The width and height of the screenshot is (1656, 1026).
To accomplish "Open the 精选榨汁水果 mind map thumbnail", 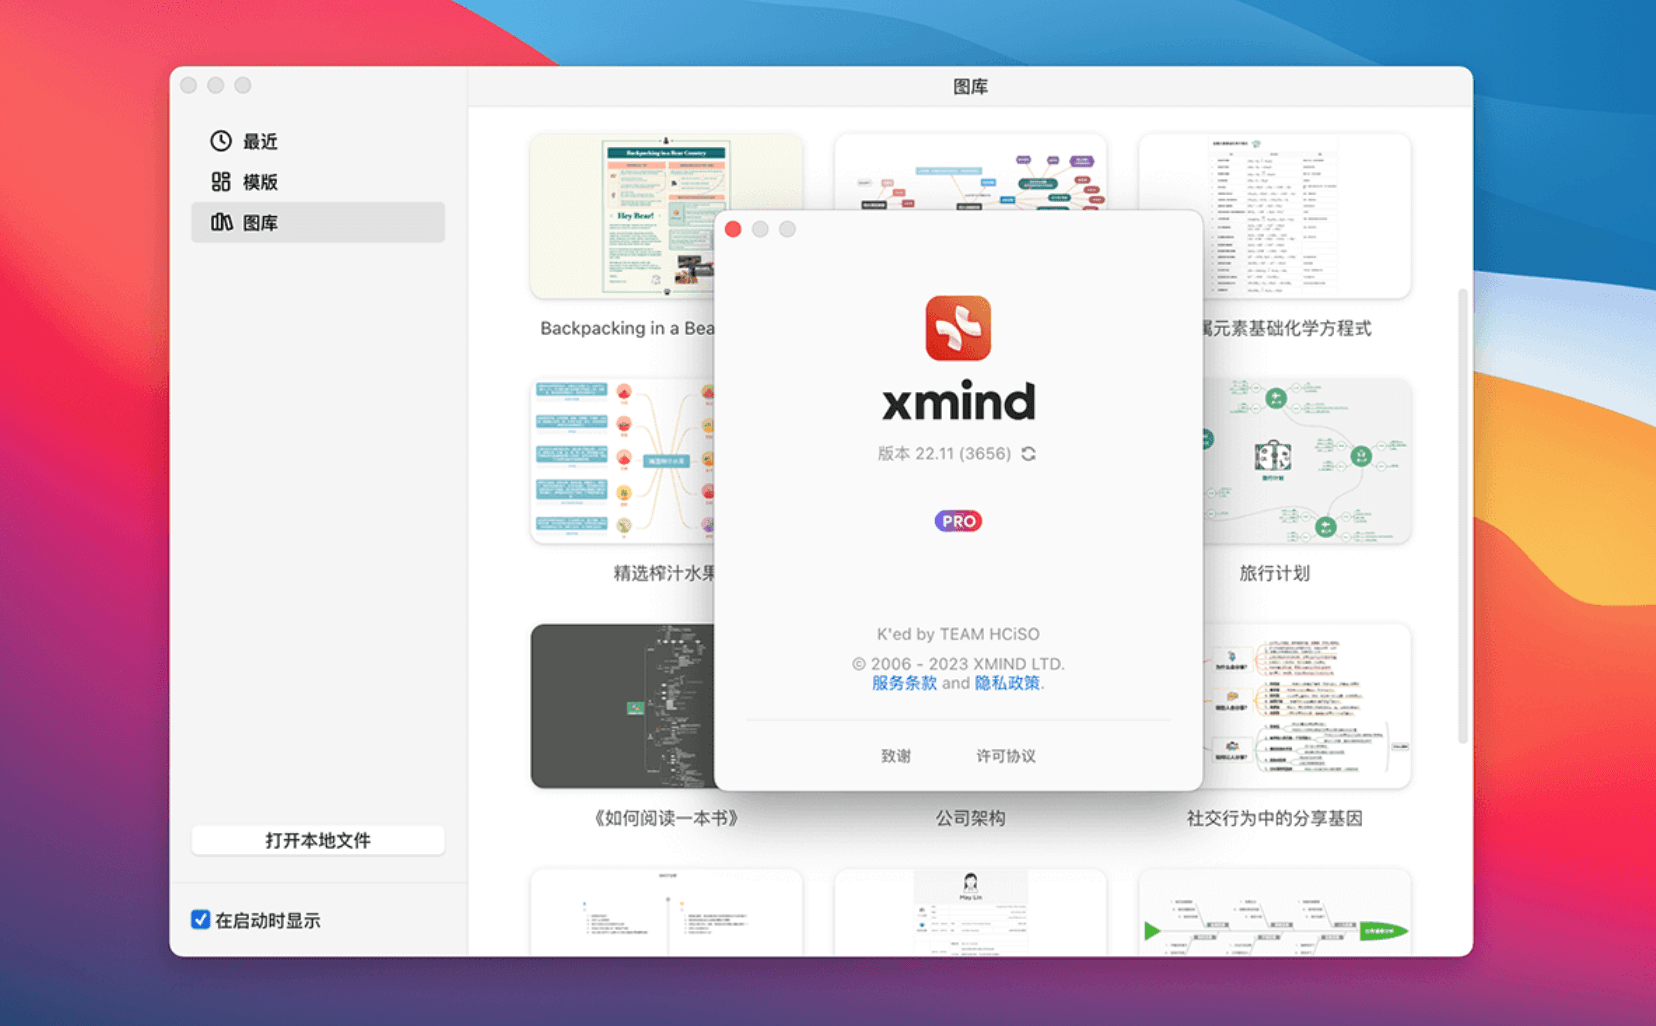I will tap(622, 461).
